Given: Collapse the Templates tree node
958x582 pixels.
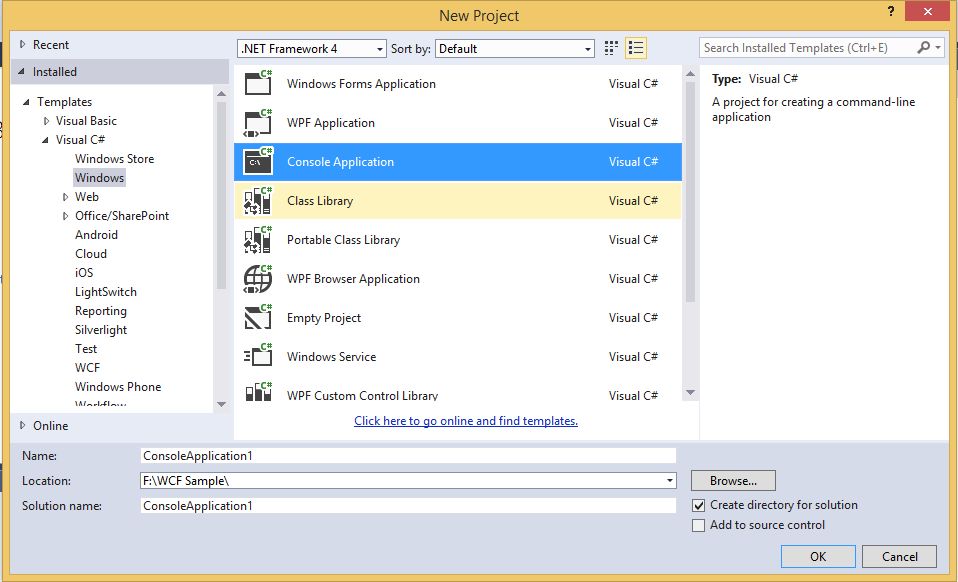Looking at the screenshot, I should (26, 102).
